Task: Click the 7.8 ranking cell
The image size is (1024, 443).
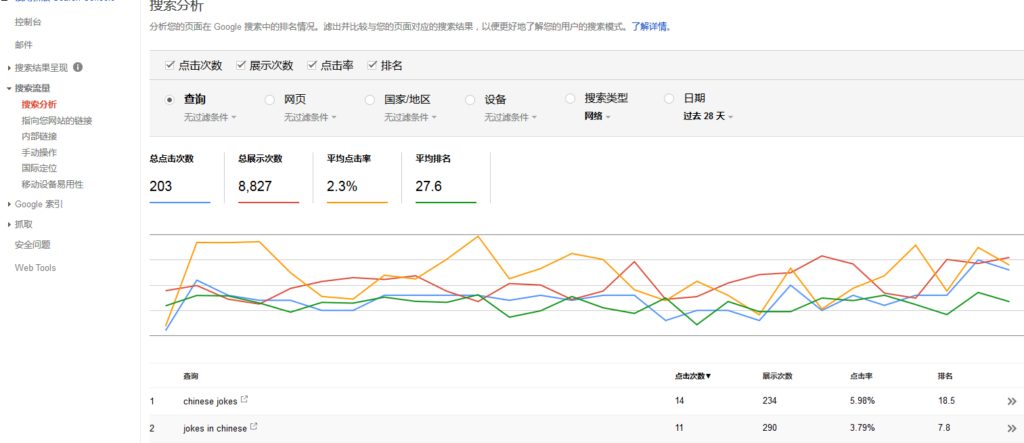Action: (x=944, y=429)
